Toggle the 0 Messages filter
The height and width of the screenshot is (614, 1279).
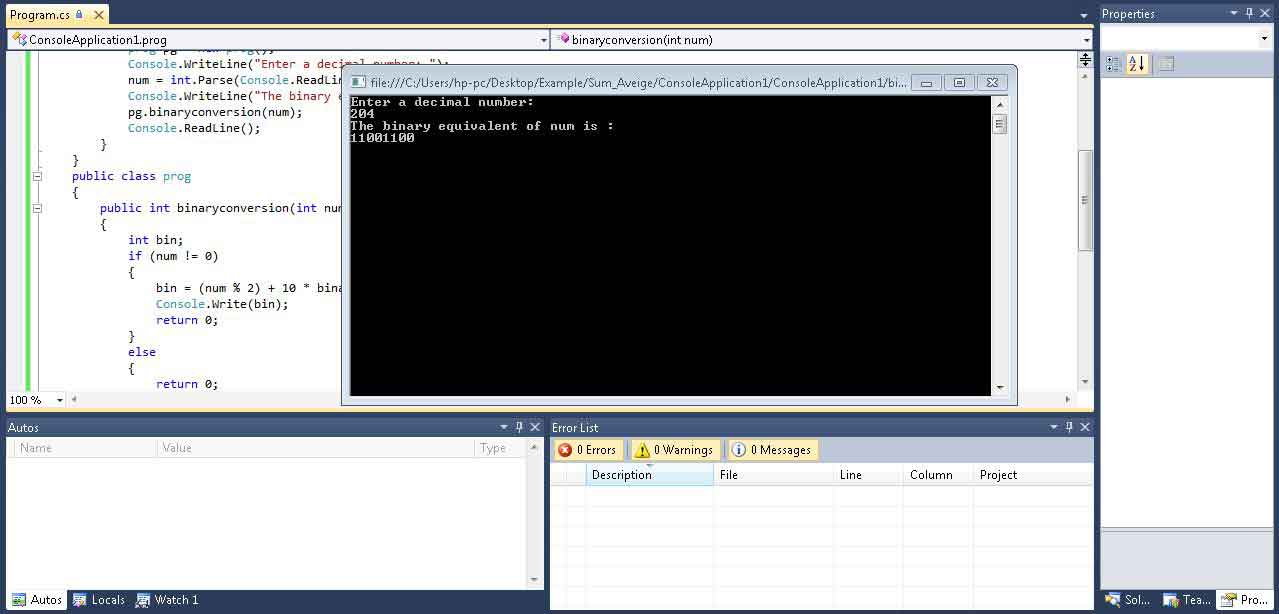click(x=770, y=450)
